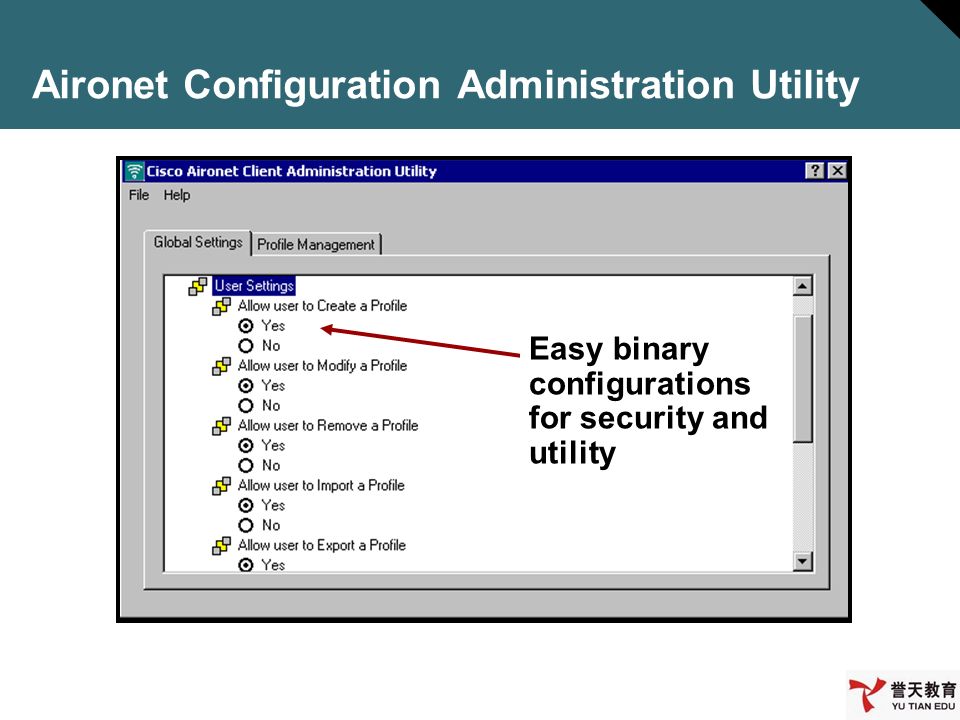960x720 pixels.
Task: Select Allow user to Export a Profile
Action: click(x=321, y=546)
